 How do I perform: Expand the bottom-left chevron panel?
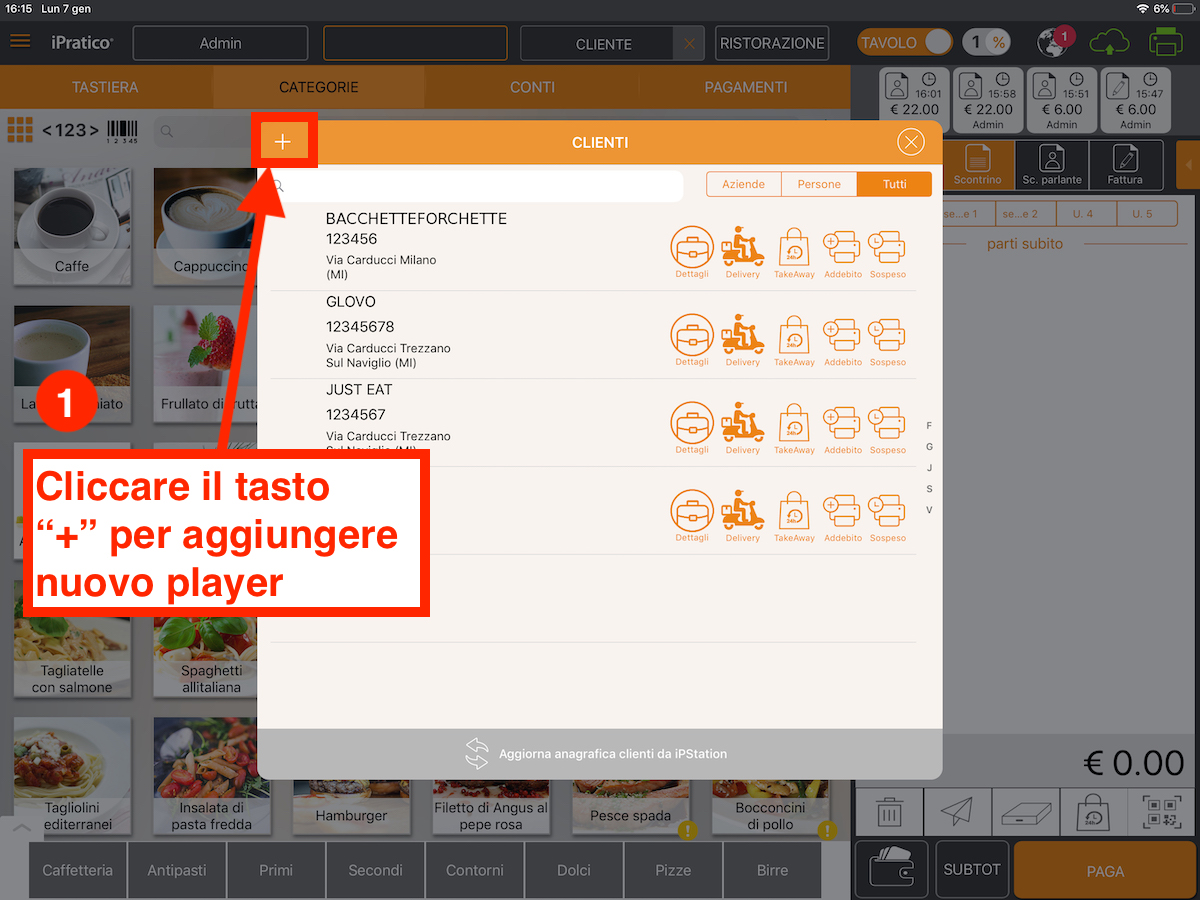click(22, 827)
